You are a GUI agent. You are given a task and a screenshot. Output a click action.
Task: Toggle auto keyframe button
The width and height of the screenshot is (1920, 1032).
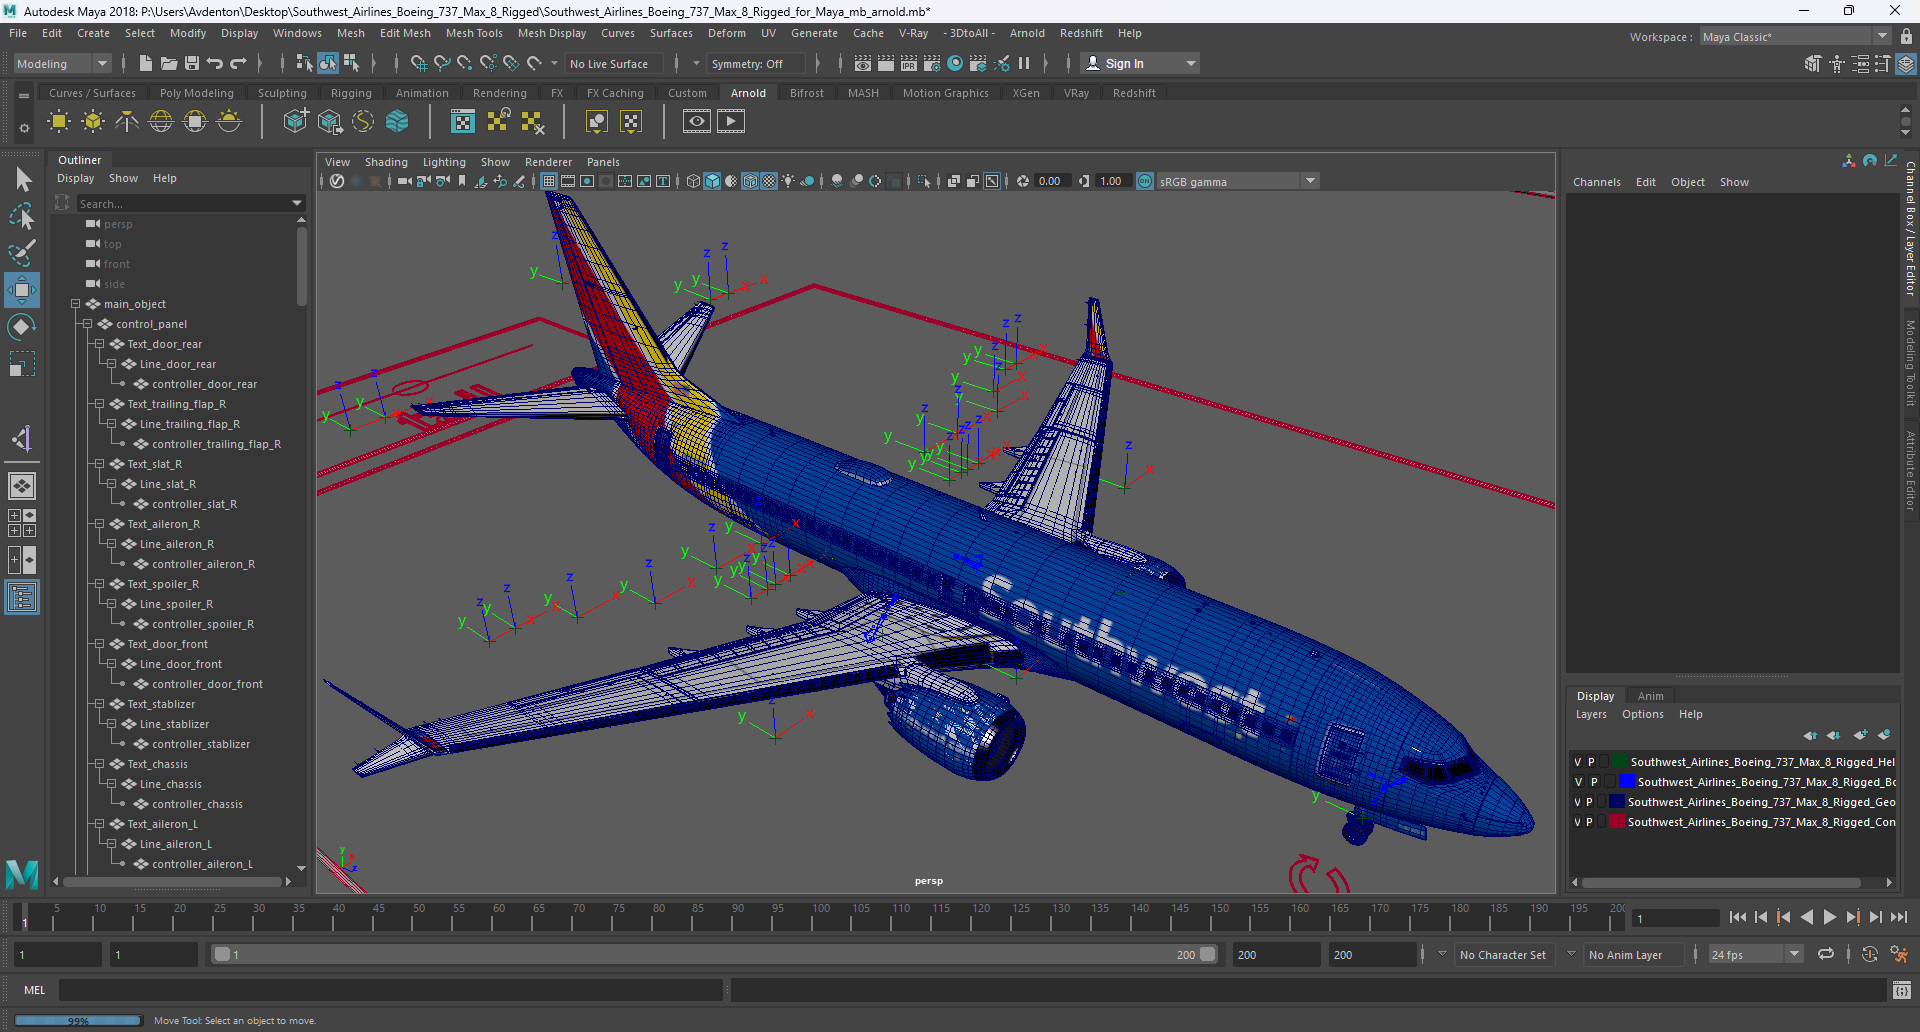coord(1870,954)
